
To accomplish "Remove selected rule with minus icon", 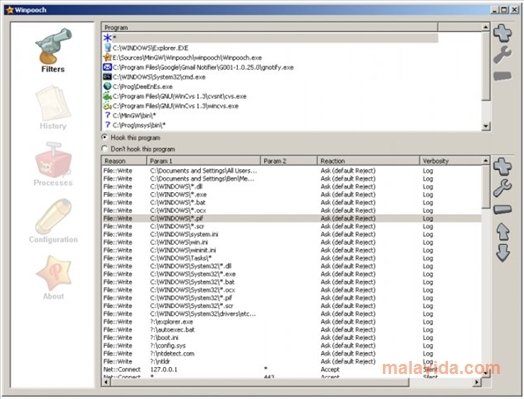I will click(x=502, y=210).
